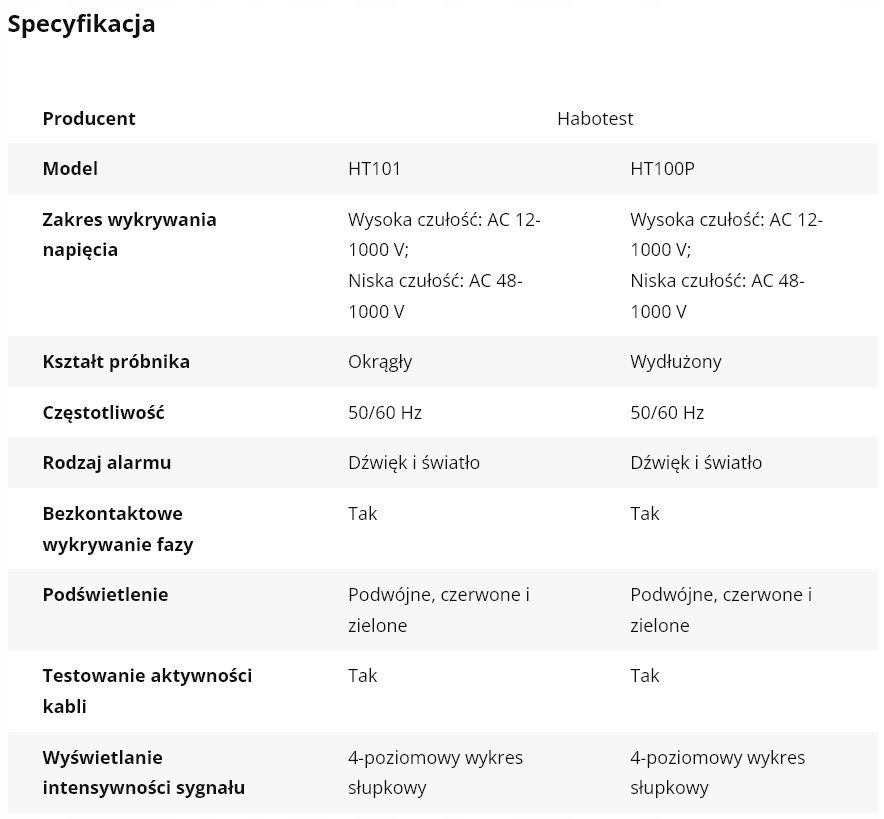This screenshot has height=819, width=884.
Task: Click HT101's 50/60 Hz frequency value
Action: (x=385, y=412)
